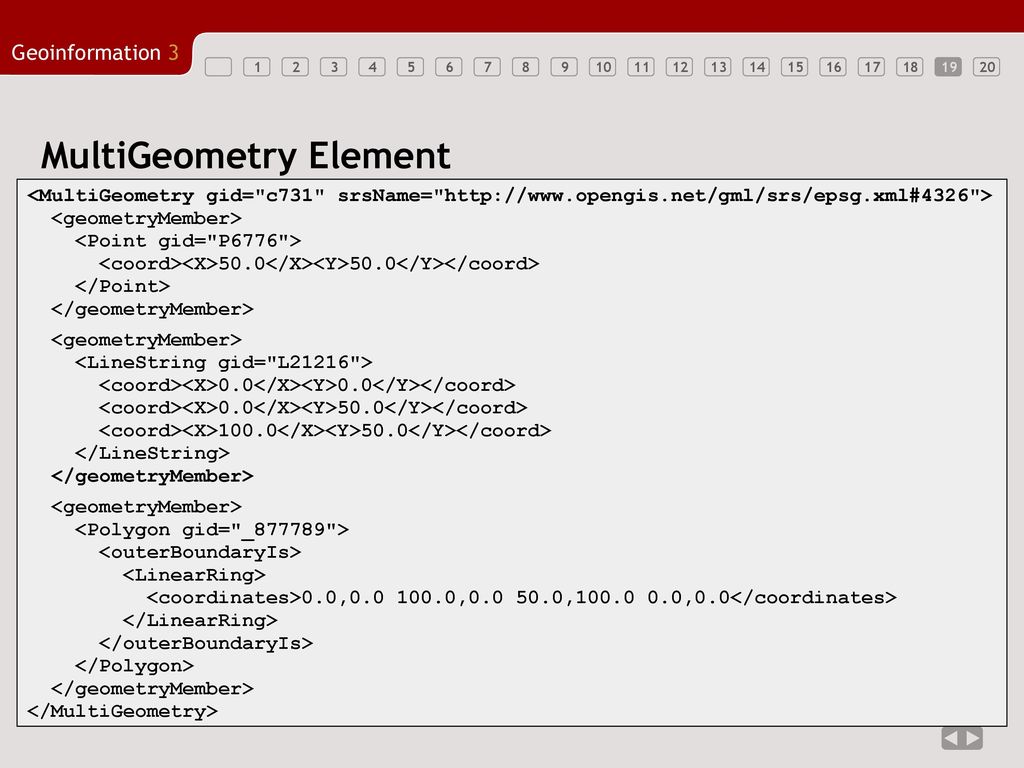Jump to slide 3
The height and width of the screenshot is (768, 1024).
334,67
